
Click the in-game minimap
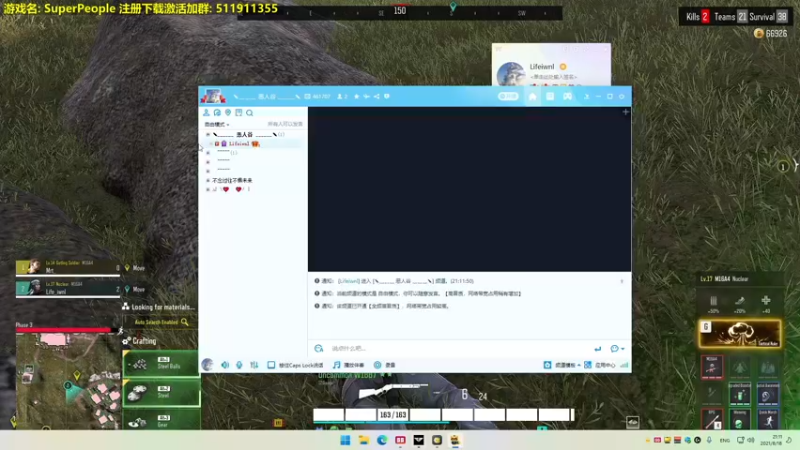coord(68,381)
